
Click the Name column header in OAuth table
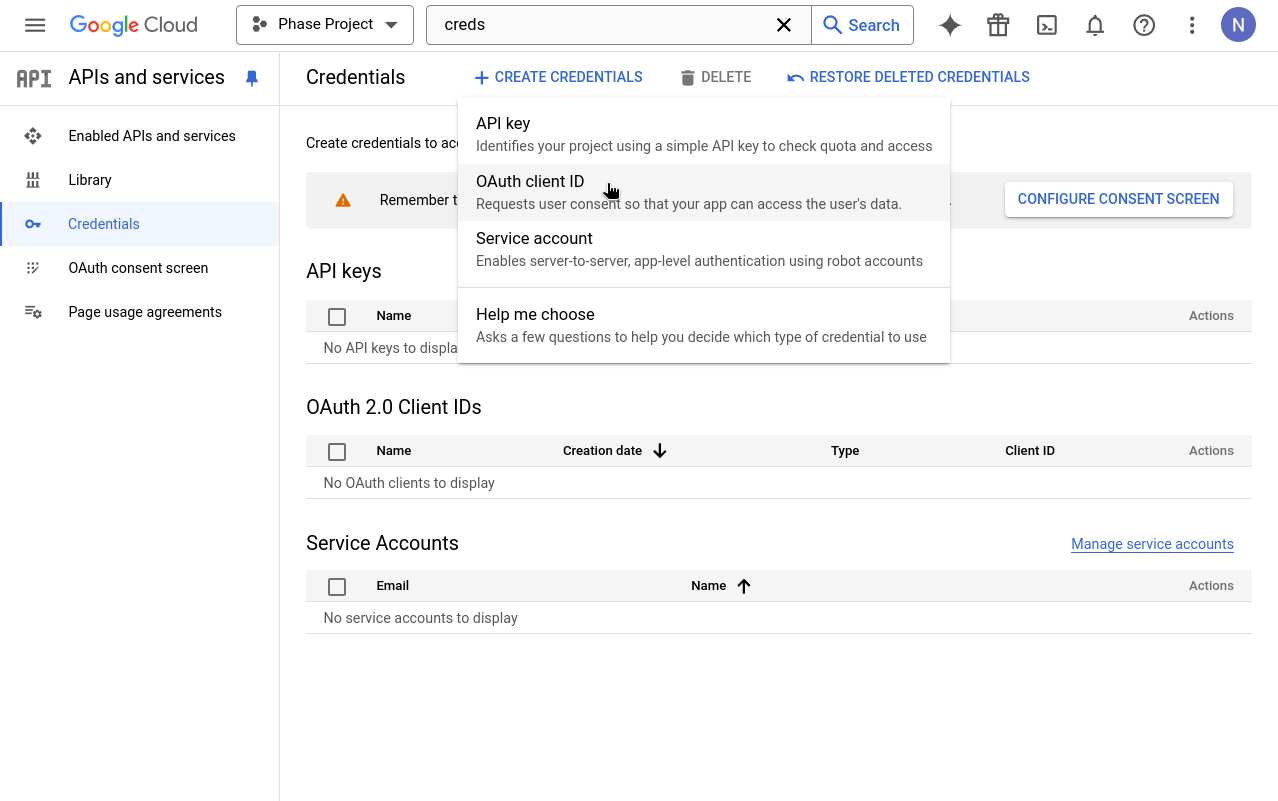tap(394, 451)
